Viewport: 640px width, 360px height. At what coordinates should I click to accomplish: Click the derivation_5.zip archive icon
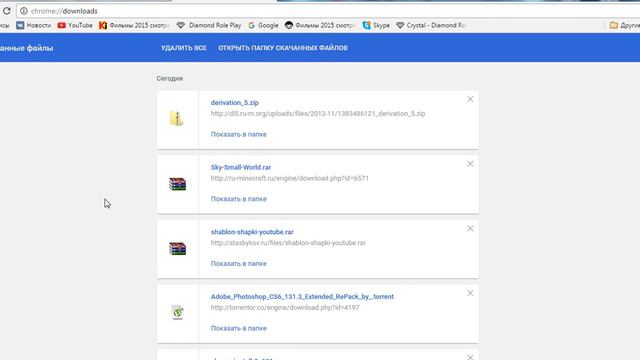pos(177,118)
